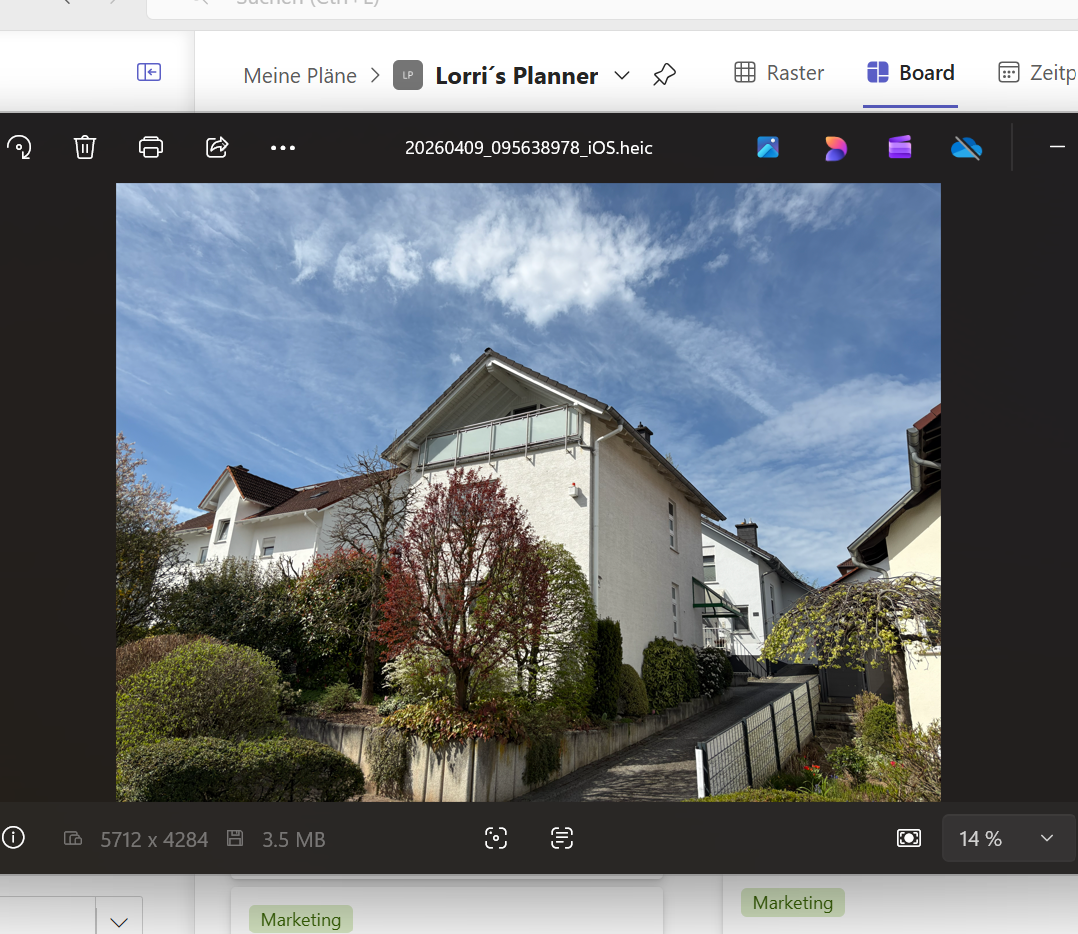Click file name 20260409_095638978_iOS.heic
This screenshot has width=1078, height=934.
coord(528,148)
